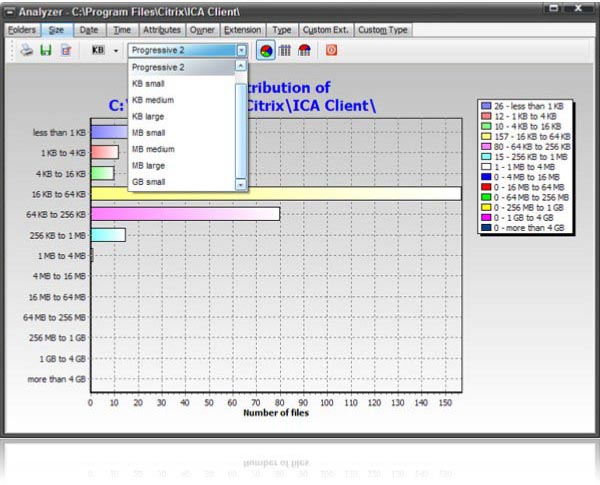Click yellow legend swatch for 16 KB to 64 KB
Screen dimensions: 600x485
[486, 135]
